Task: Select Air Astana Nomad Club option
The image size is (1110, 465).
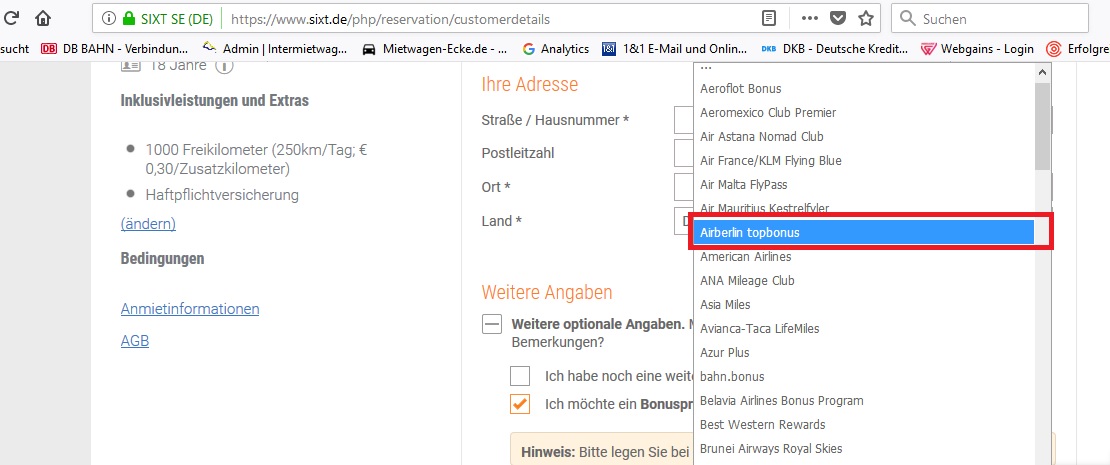Action: tap(863, 137)
